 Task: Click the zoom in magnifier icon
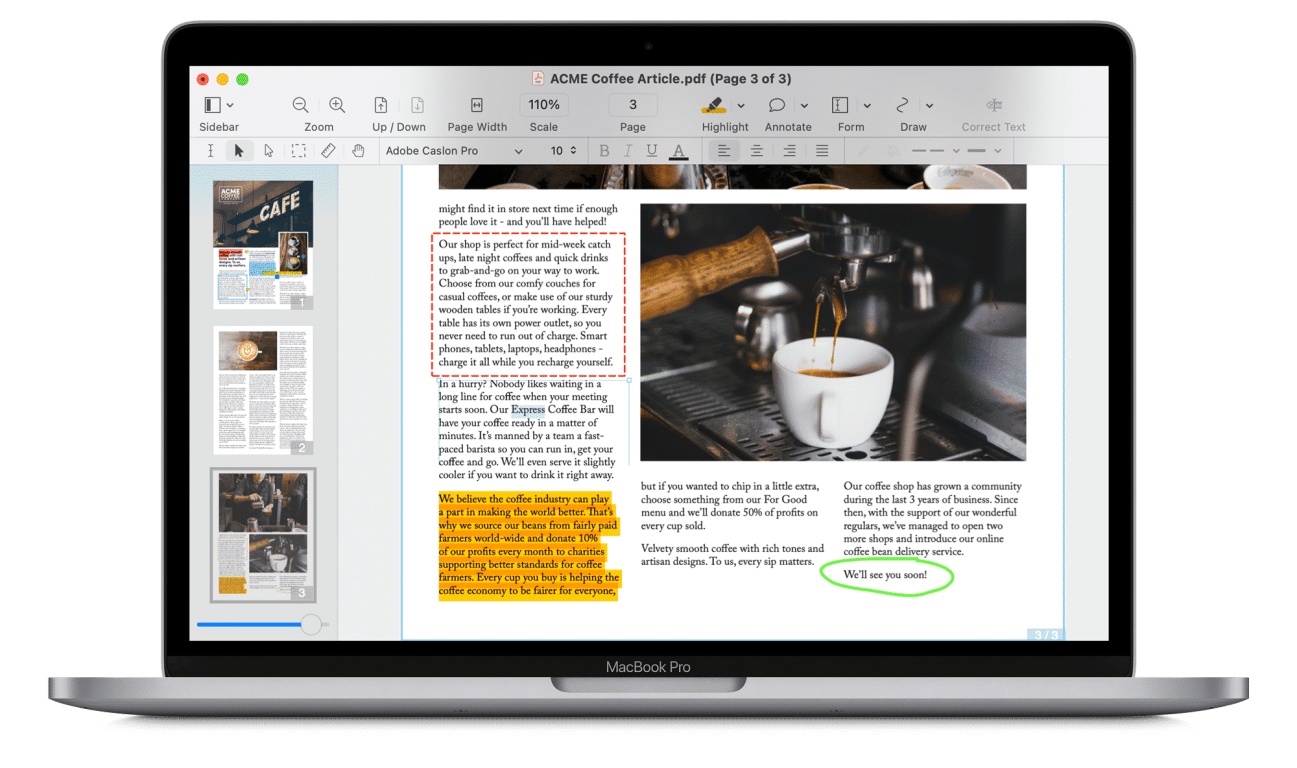(x=337, y=105)
